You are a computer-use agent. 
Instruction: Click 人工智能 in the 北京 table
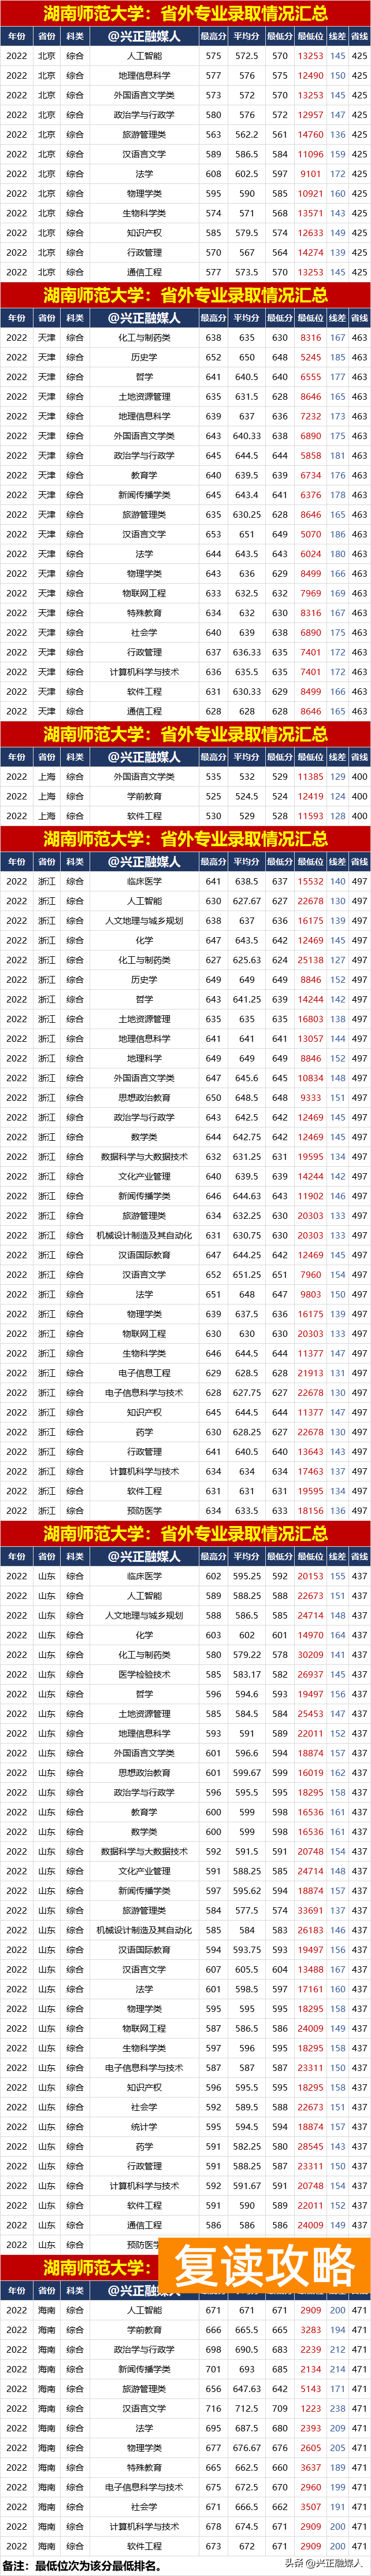[144, 56]
